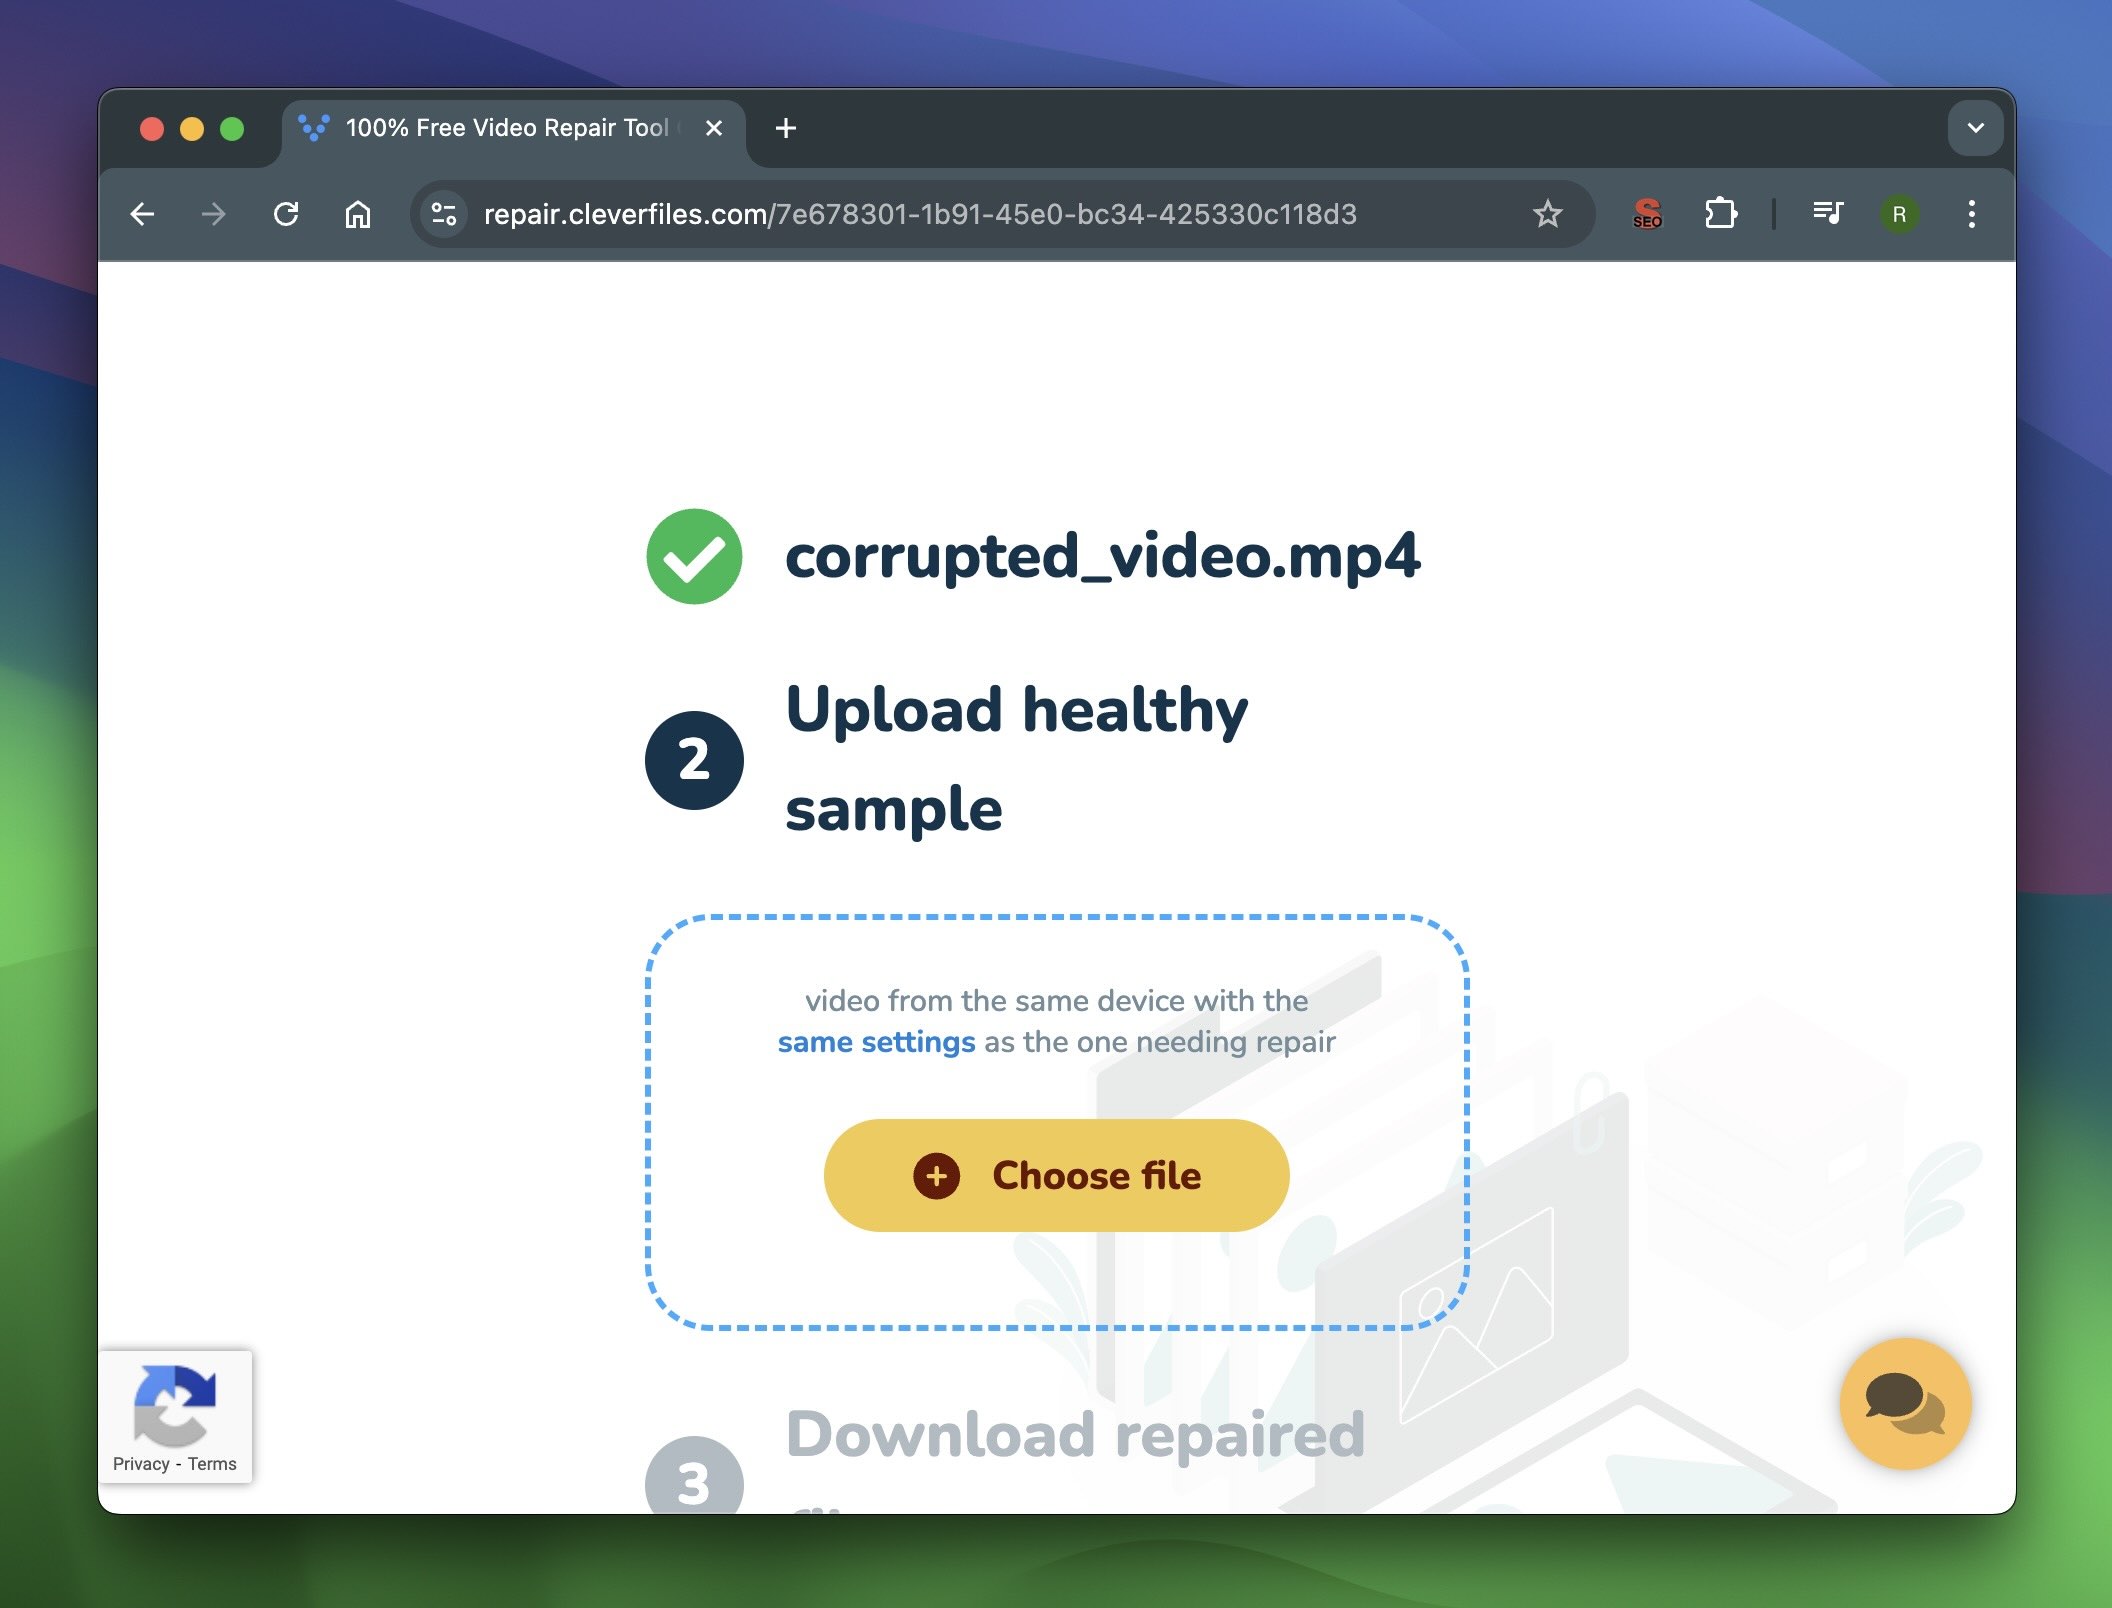Click the browser tab list dropdown arrow
This screenshot has width=2112, height=1608.
(1975, 127)
